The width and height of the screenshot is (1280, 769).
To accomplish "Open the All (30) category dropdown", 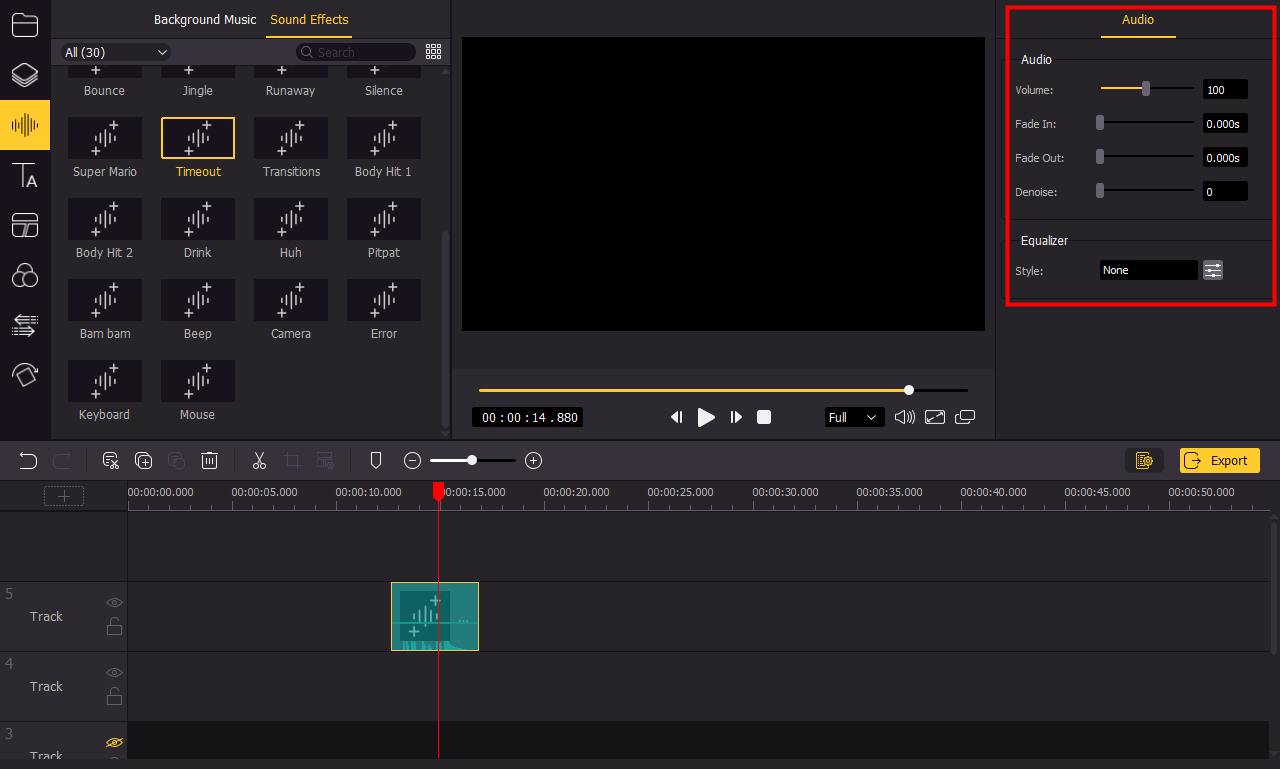I will [116, 52].
